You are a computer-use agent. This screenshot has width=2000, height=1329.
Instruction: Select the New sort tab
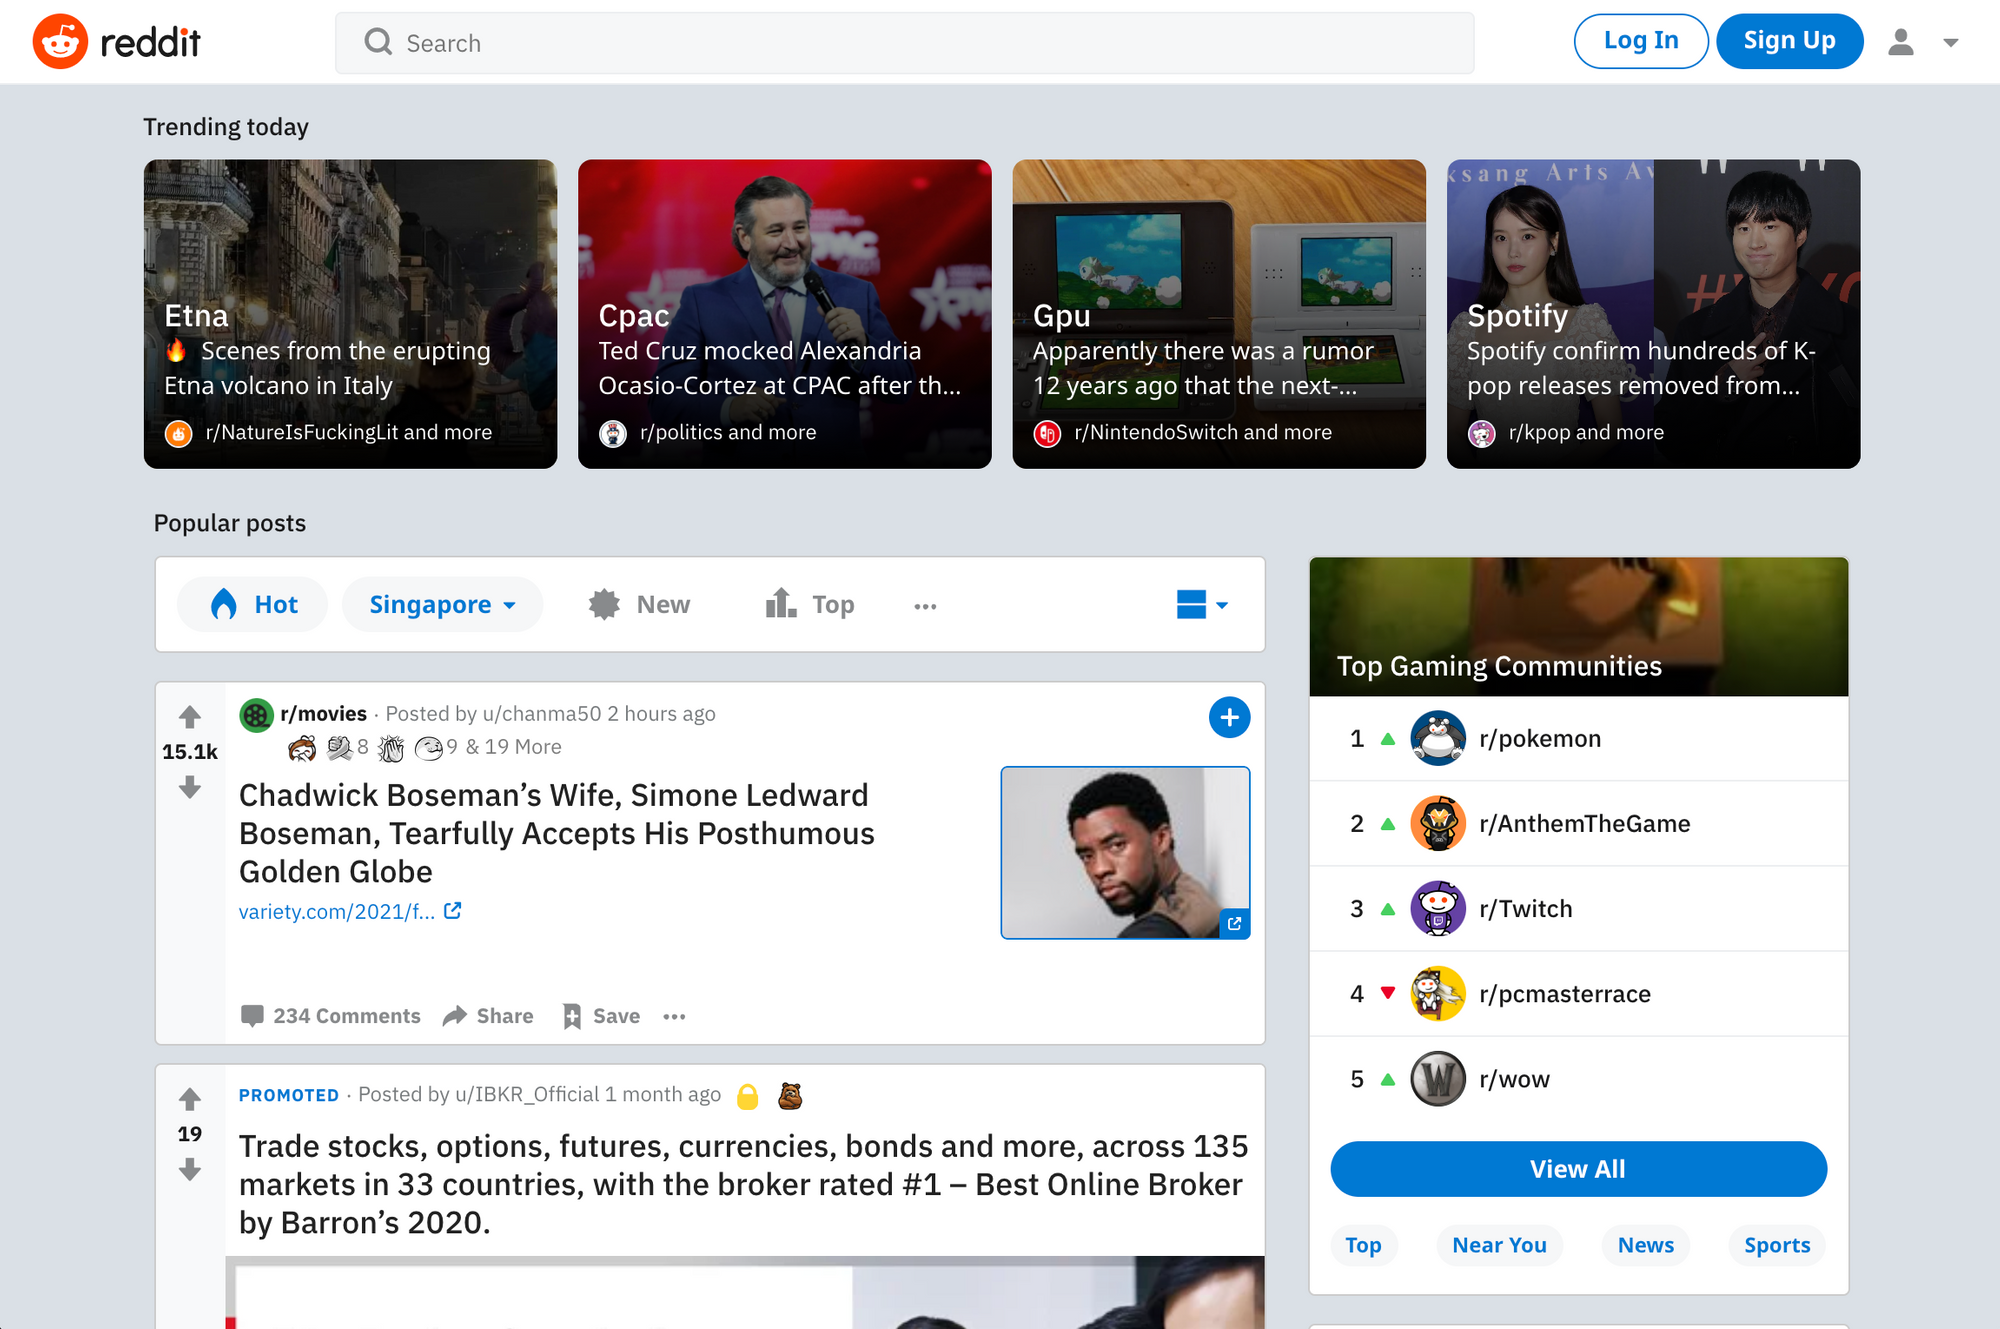(640, 604)
